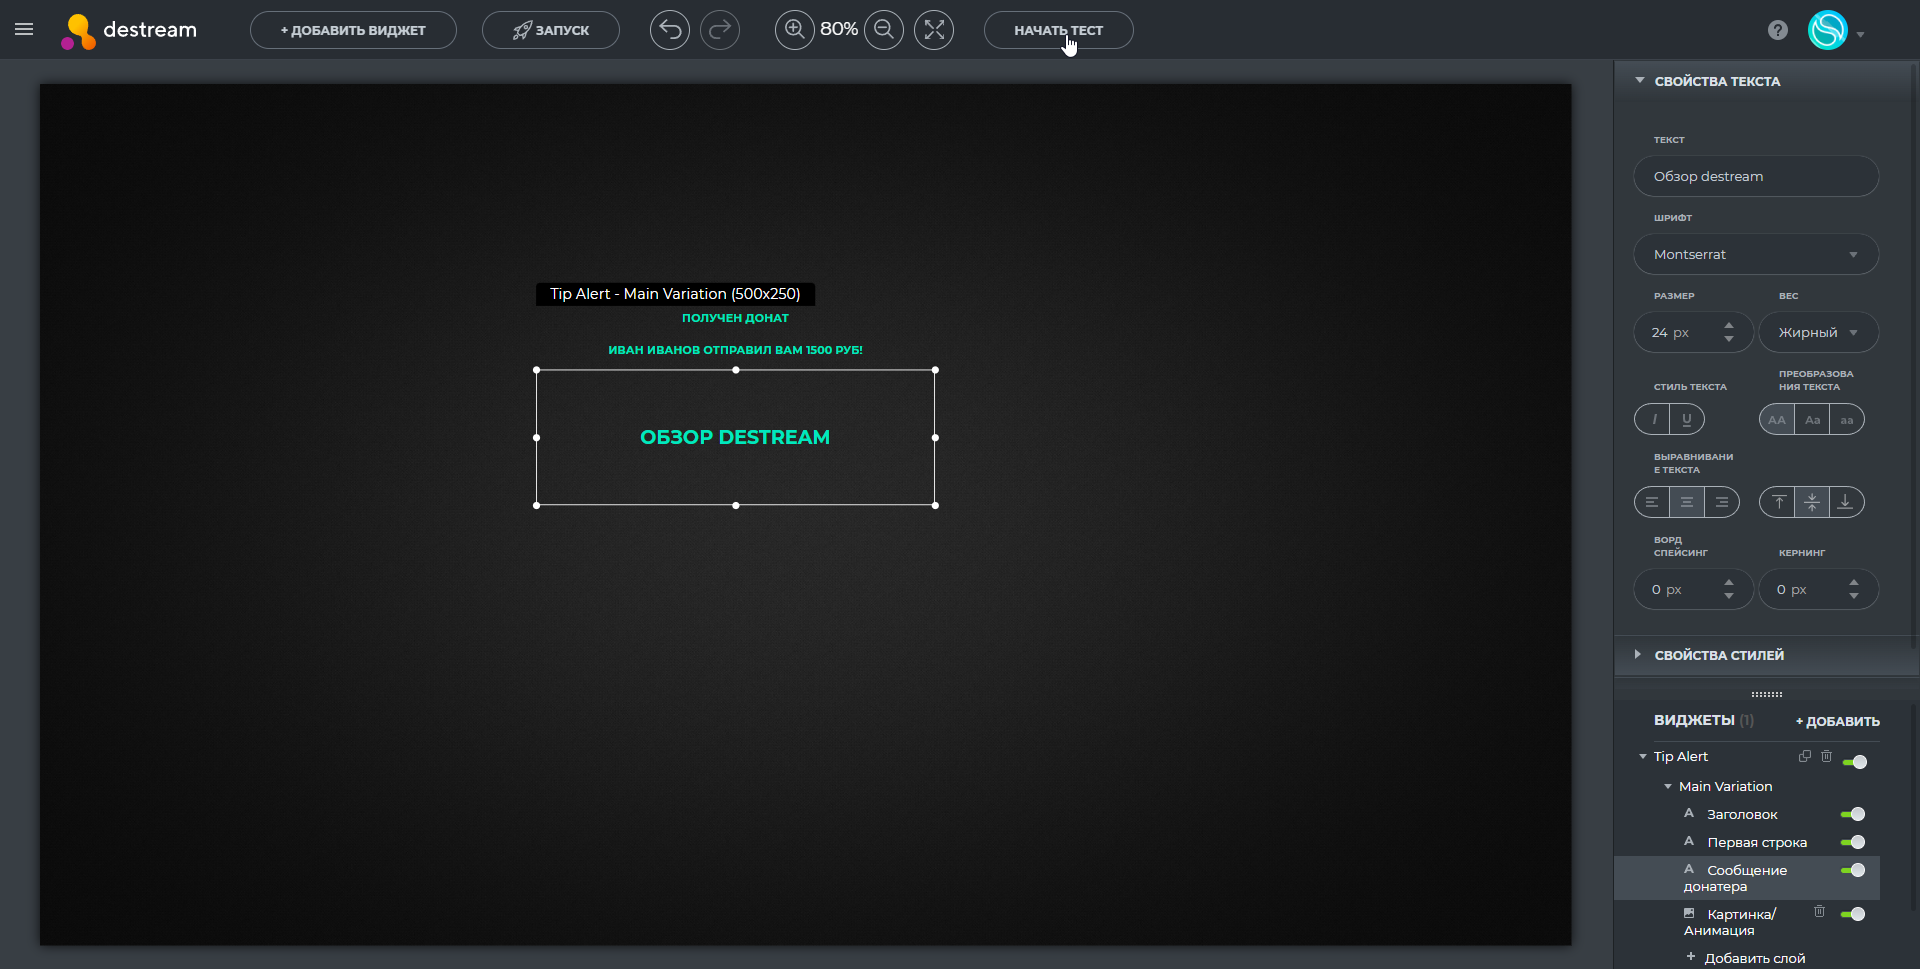
Task: Increase the Кернинг value
Action: point(1854,582)
